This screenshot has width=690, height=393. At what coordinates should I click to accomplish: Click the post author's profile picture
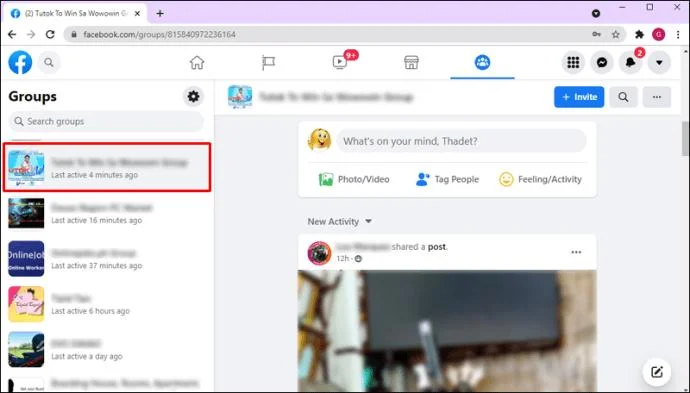(319, 253)
